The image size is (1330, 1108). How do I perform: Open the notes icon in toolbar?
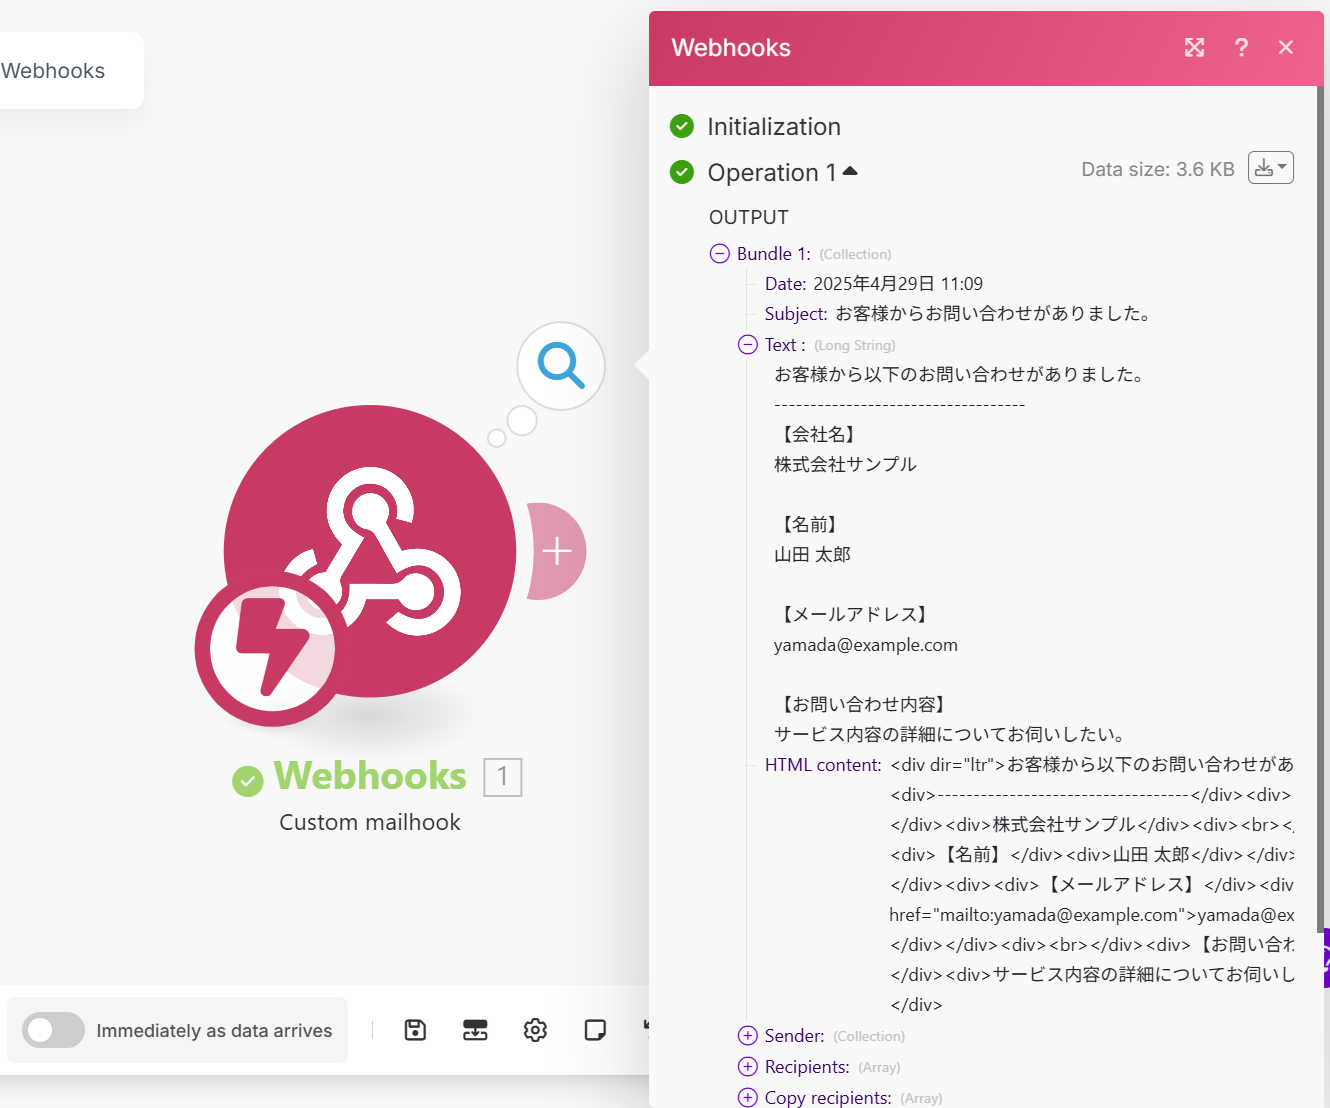[x=595, y=1030]
